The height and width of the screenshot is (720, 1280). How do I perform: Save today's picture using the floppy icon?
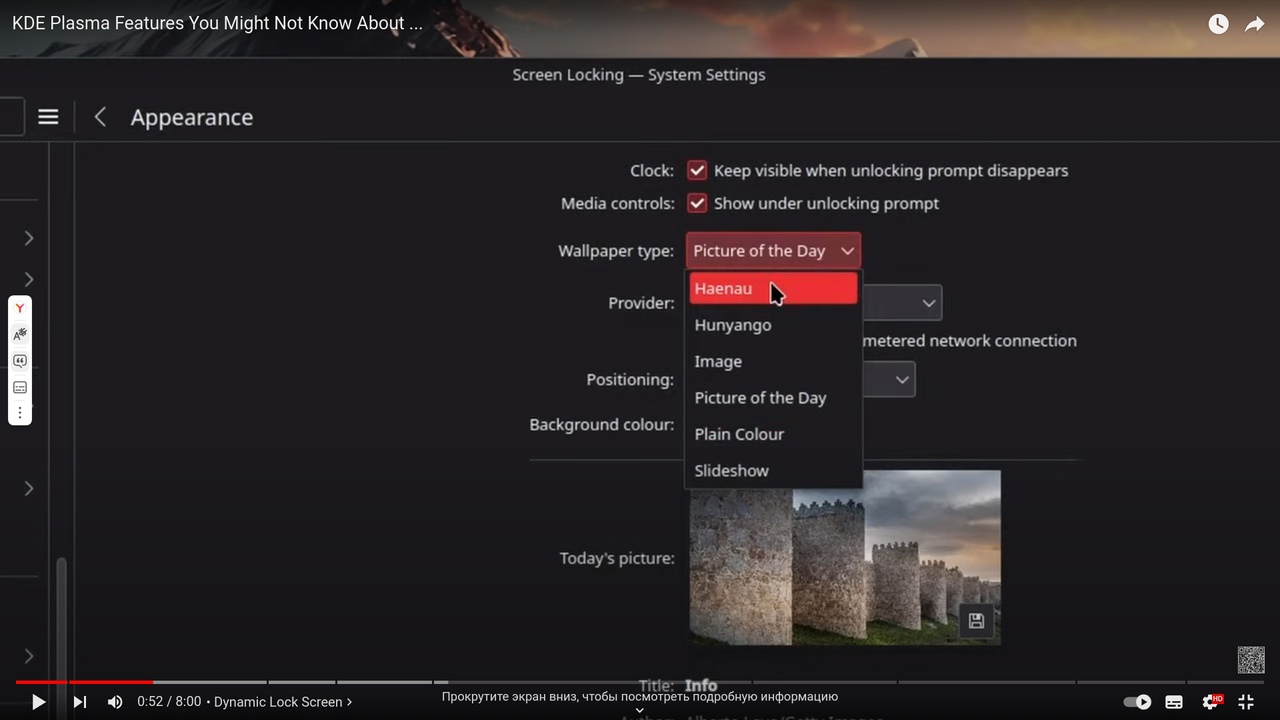tap(976, 621)
